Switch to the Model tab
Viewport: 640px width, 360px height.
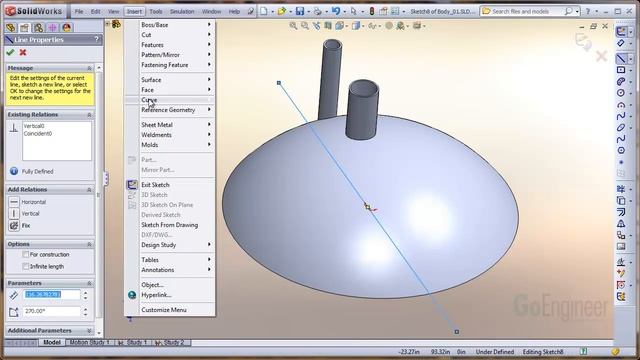pyautogui.click(x=52, y=342)
